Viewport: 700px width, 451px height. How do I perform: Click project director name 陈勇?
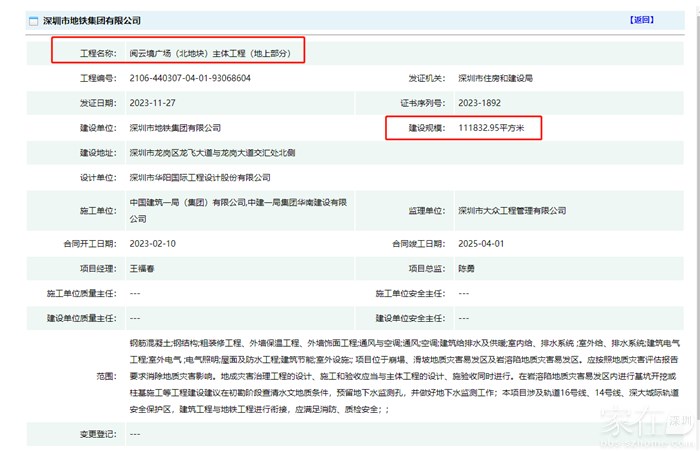[x=467, y=268]
